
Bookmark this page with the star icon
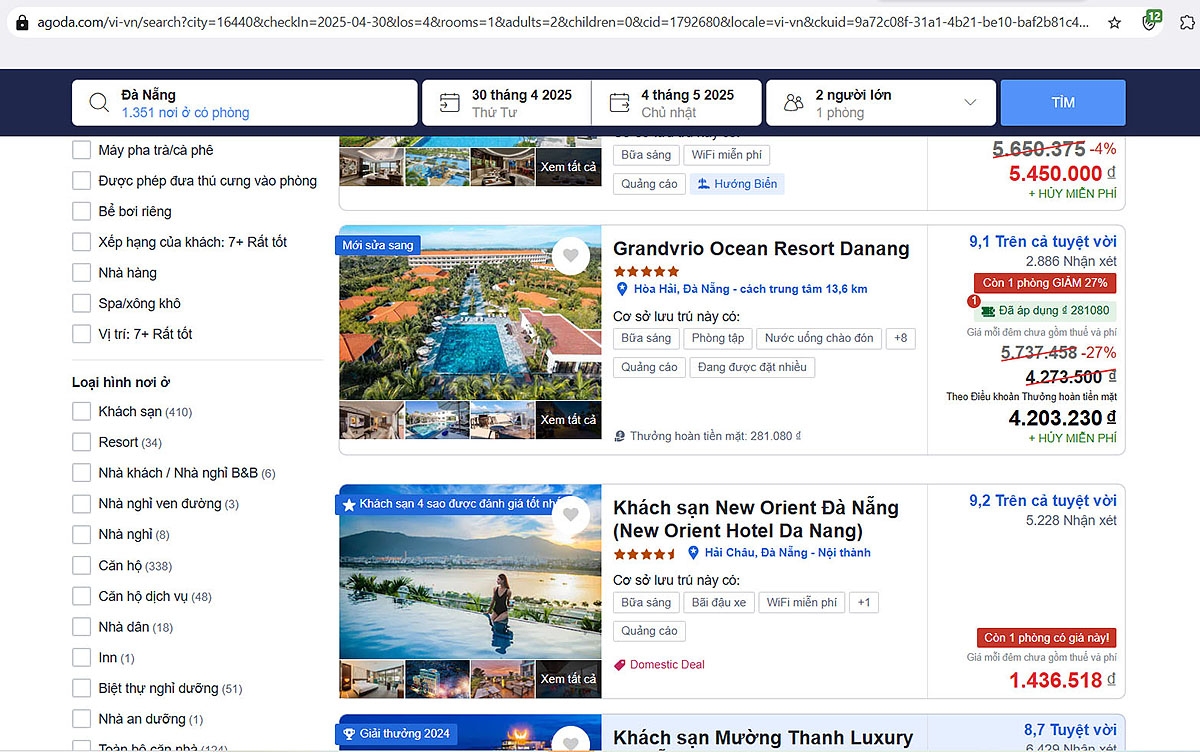[1114, 21]
